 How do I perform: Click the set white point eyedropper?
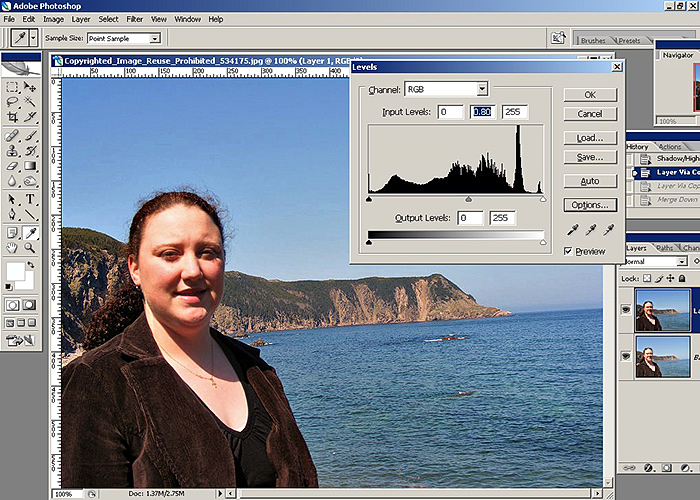608,230
